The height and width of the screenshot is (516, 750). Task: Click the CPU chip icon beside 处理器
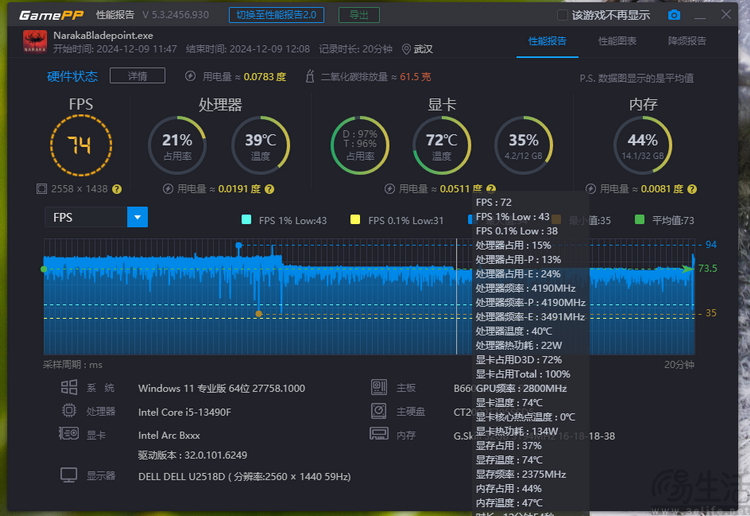coord(69,410)
